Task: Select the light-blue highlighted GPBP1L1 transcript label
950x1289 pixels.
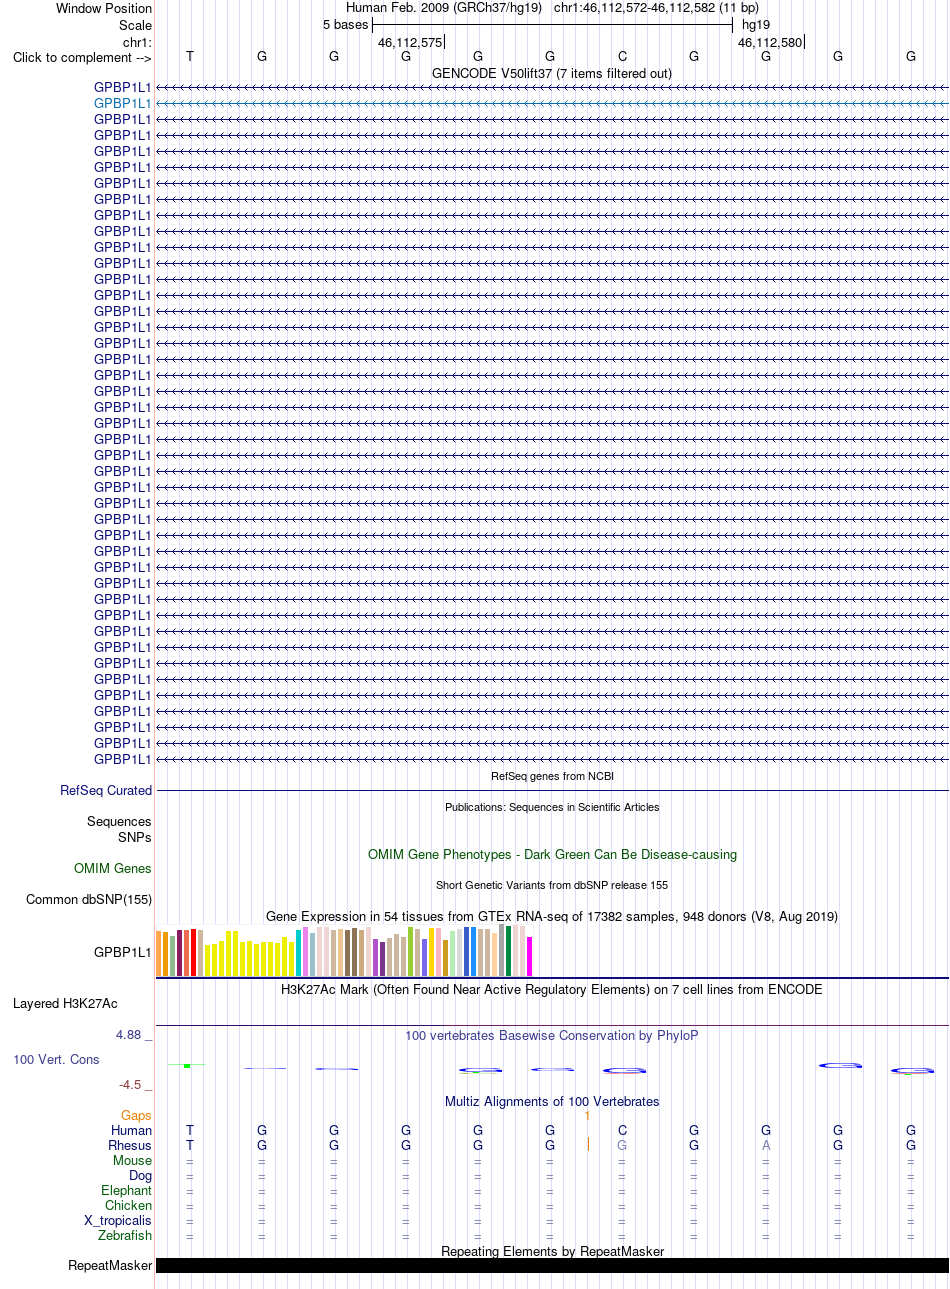Action: tap(123, 103)
